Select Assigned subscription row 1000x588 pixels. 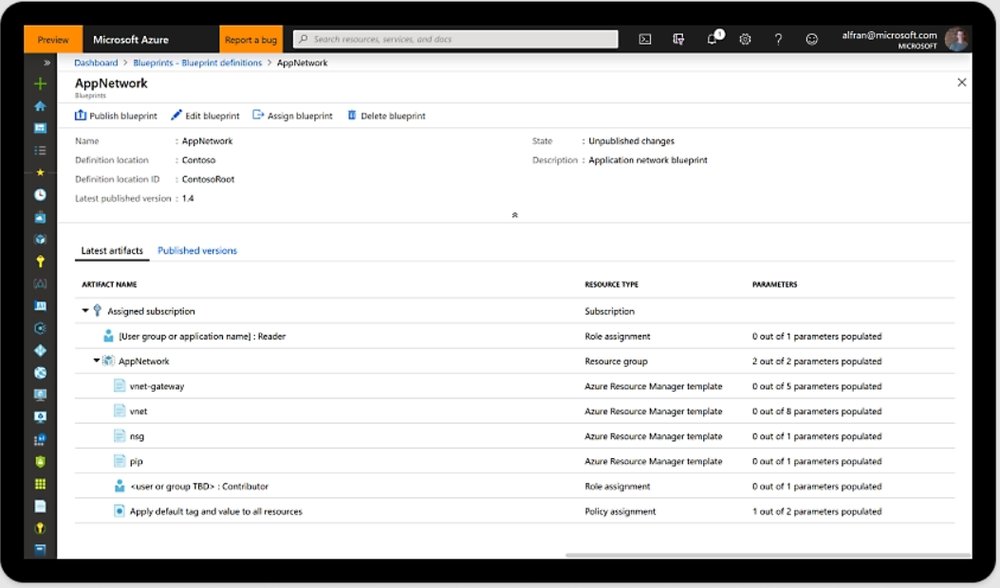(515, 311)
